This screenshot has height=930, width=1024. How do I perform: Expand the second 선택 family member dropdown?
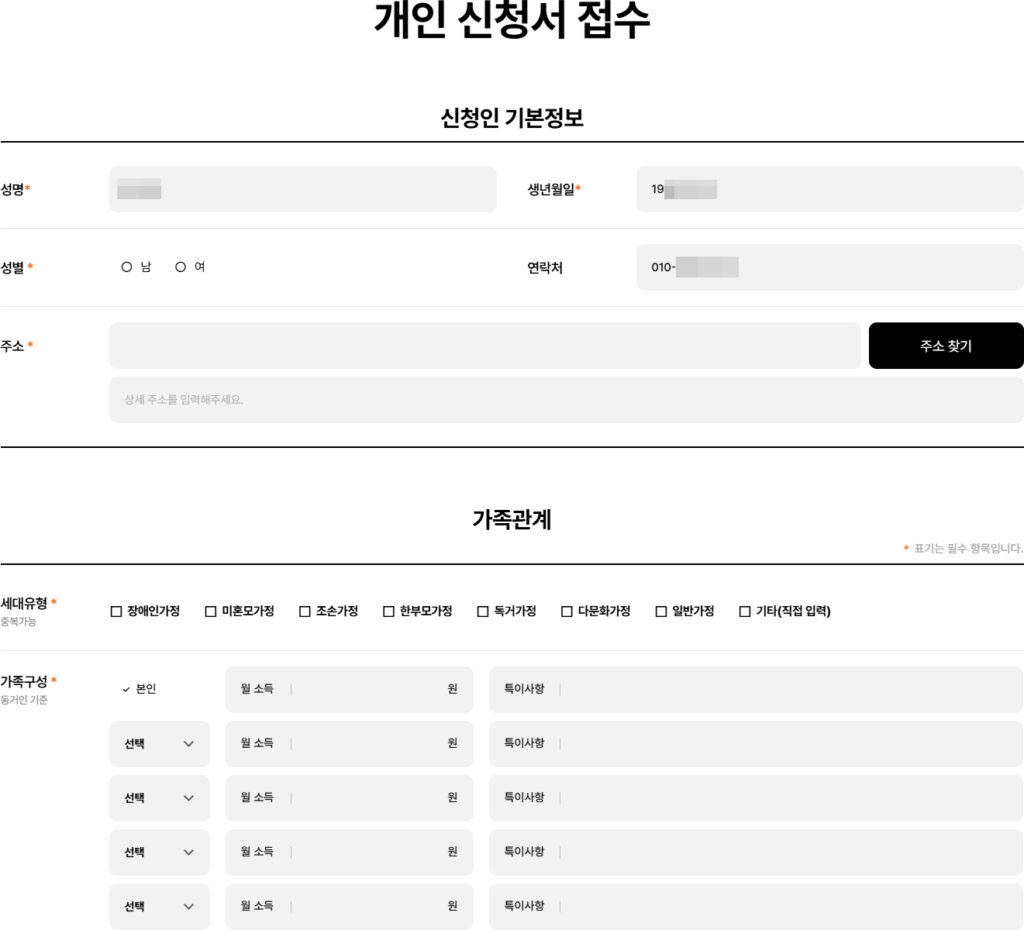(x=159, y=798)
